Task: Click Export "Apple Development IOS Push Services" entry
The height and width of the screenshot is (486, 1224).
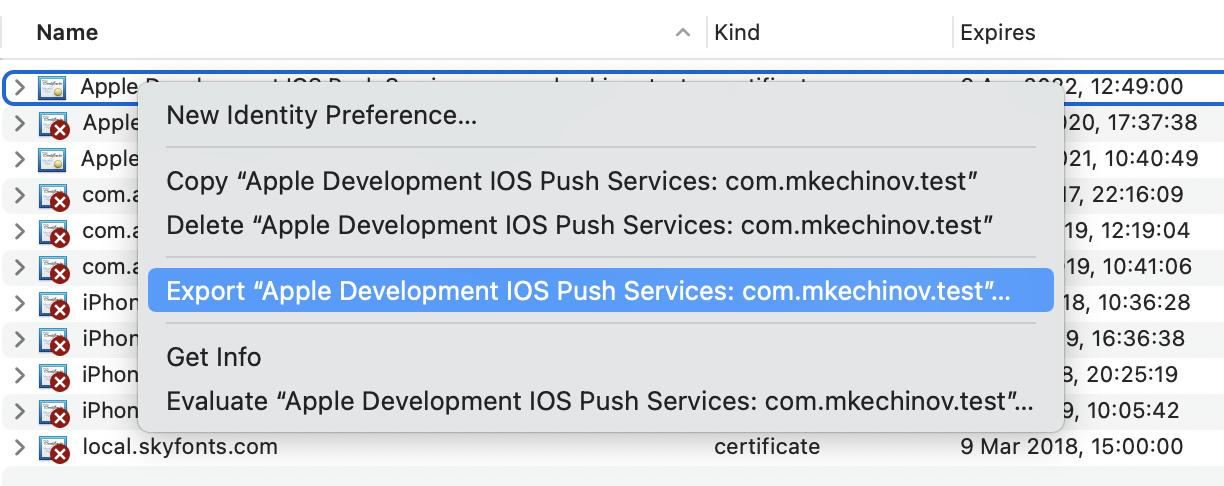Action: (588, 291)
